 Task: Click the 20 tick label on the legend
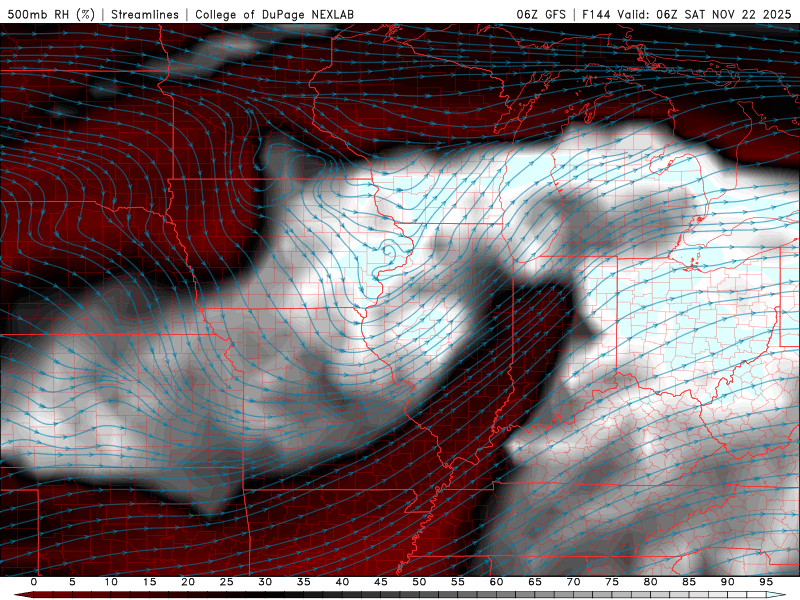click(x=188, y=582)
